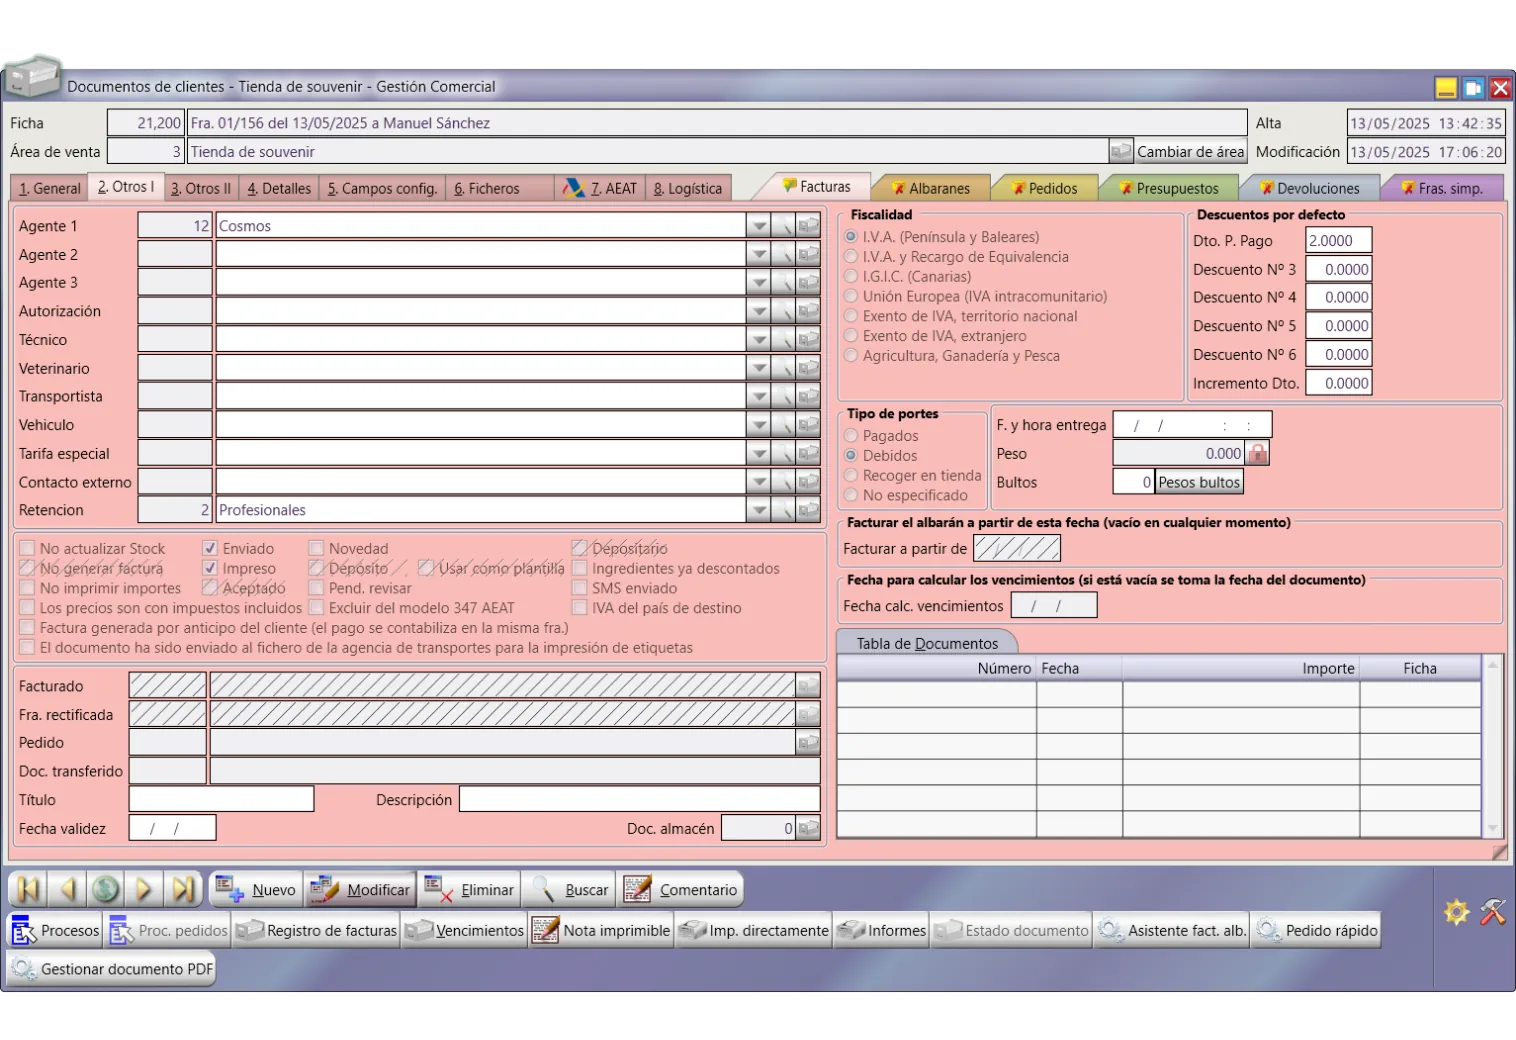The image size is (1516, 1040).
Task: Click the padlock icon beside Peso
Action: tap(1257, 454)
